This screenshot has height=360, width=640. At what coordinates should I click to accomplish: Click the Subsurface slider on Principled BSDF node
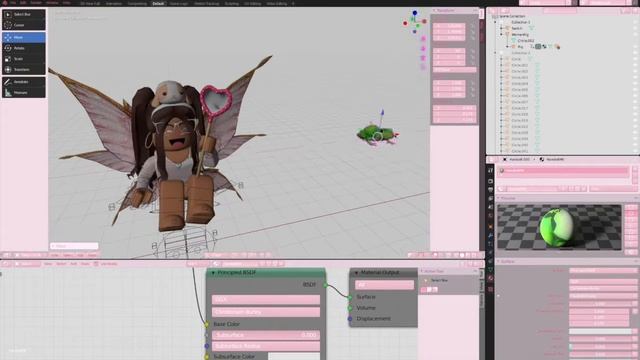click(x=266, y=335)
